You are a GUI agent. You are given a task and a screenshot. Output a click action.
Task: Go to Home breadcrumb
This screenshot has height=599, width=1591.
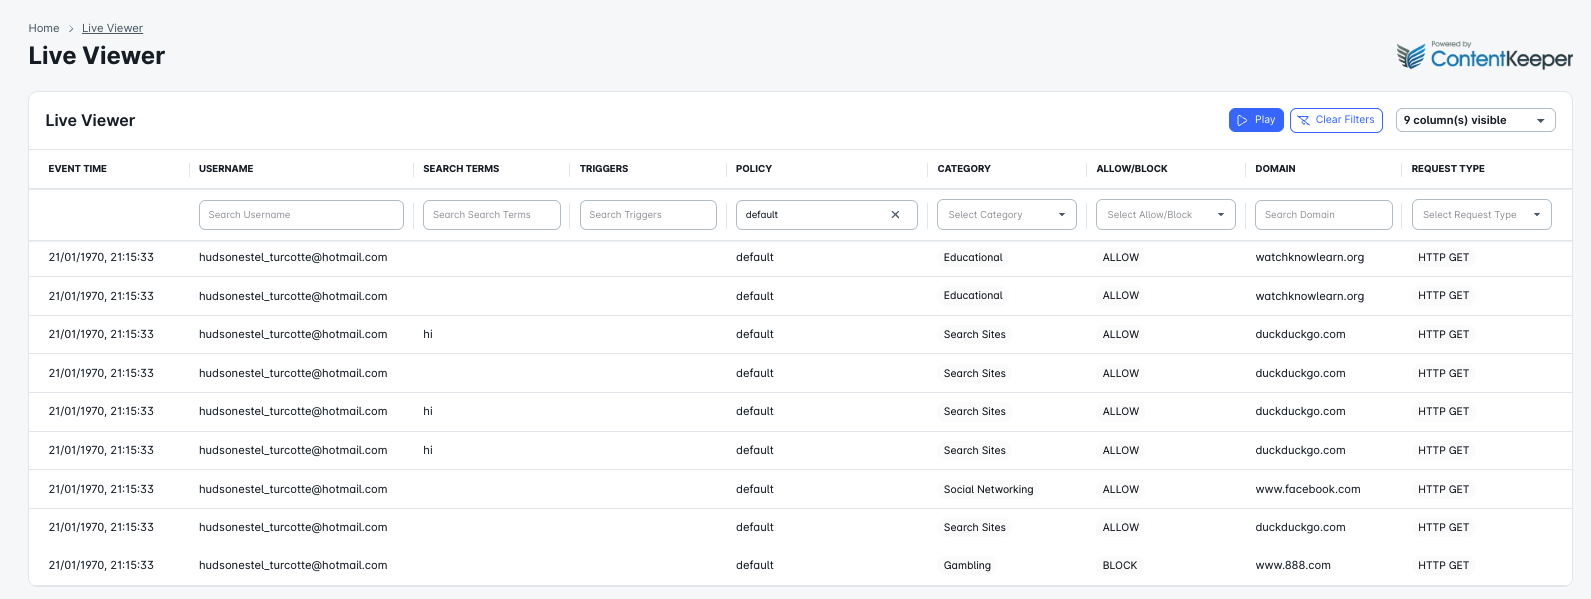coord(44,28)
